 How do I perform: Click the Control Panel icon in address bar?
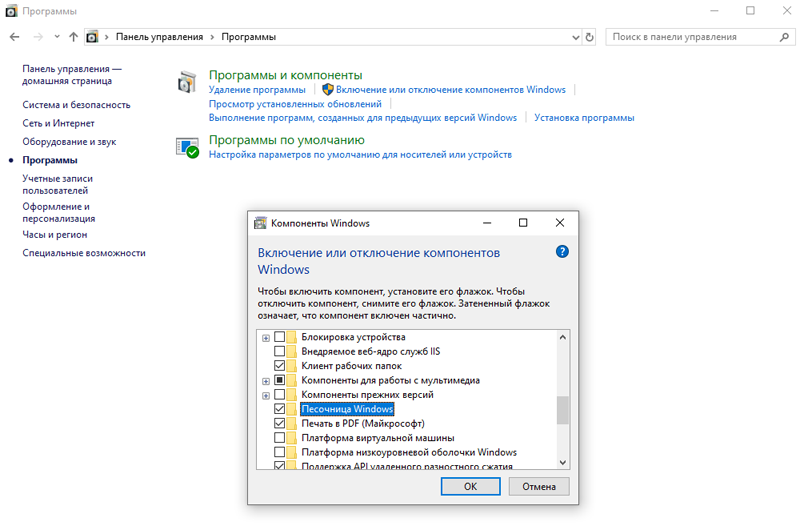pos(93,37)
